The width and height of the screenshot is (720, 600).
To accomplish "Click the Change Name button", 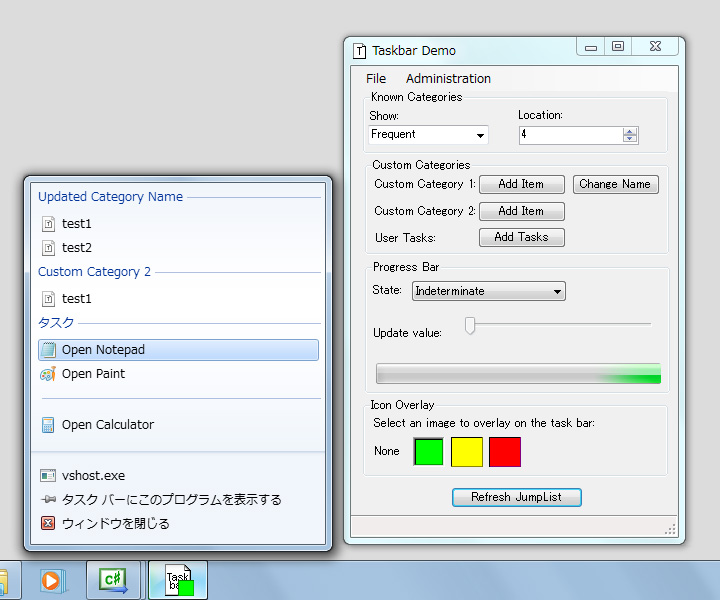I will [x=615, y=184].
